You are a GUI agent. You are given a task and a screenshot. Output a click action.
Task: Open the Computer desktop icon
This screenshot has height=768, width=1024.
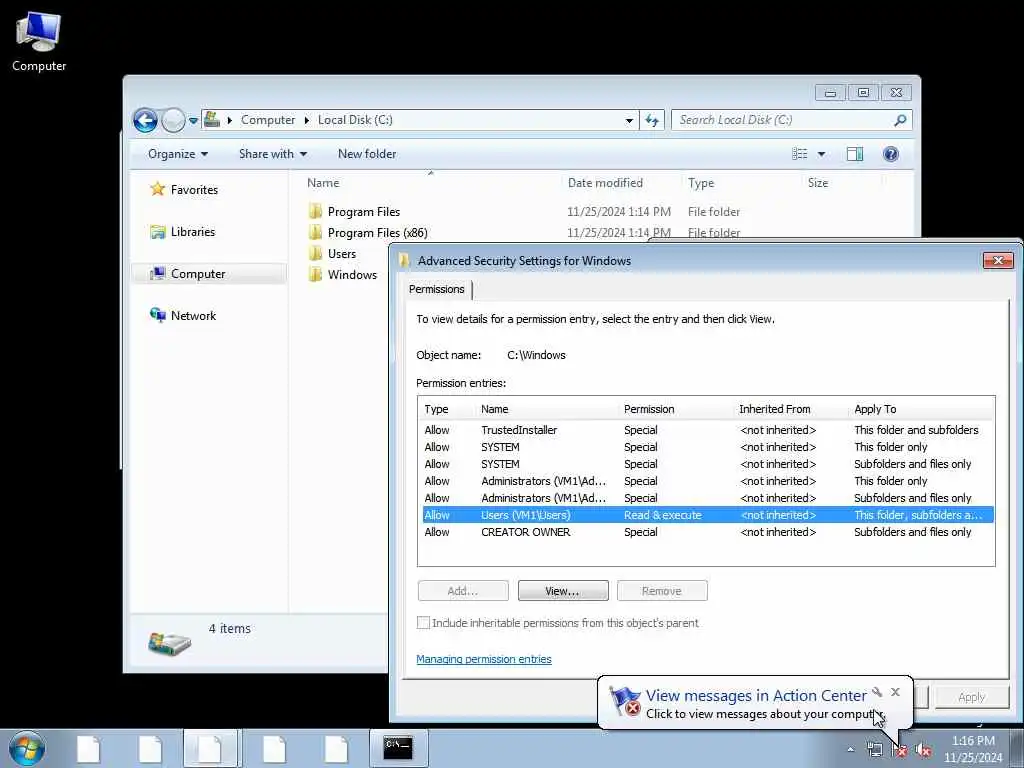click(x=39, y=42)
